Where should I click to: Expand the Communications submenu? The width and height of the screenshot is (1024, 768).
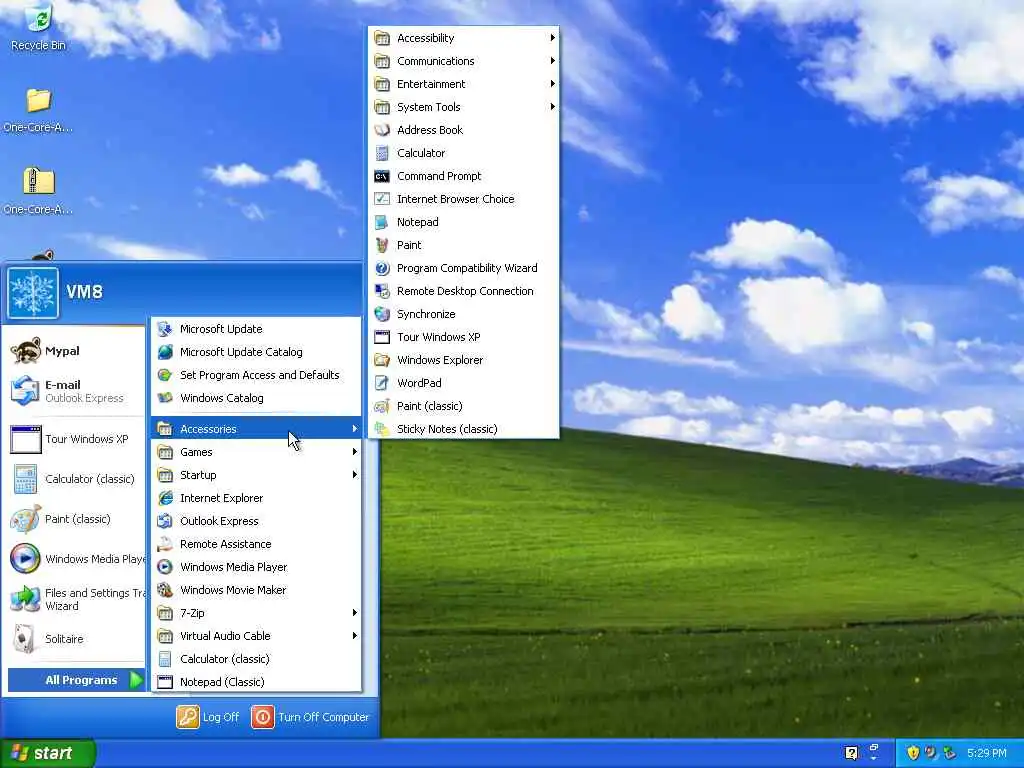[x=464, y=61]
